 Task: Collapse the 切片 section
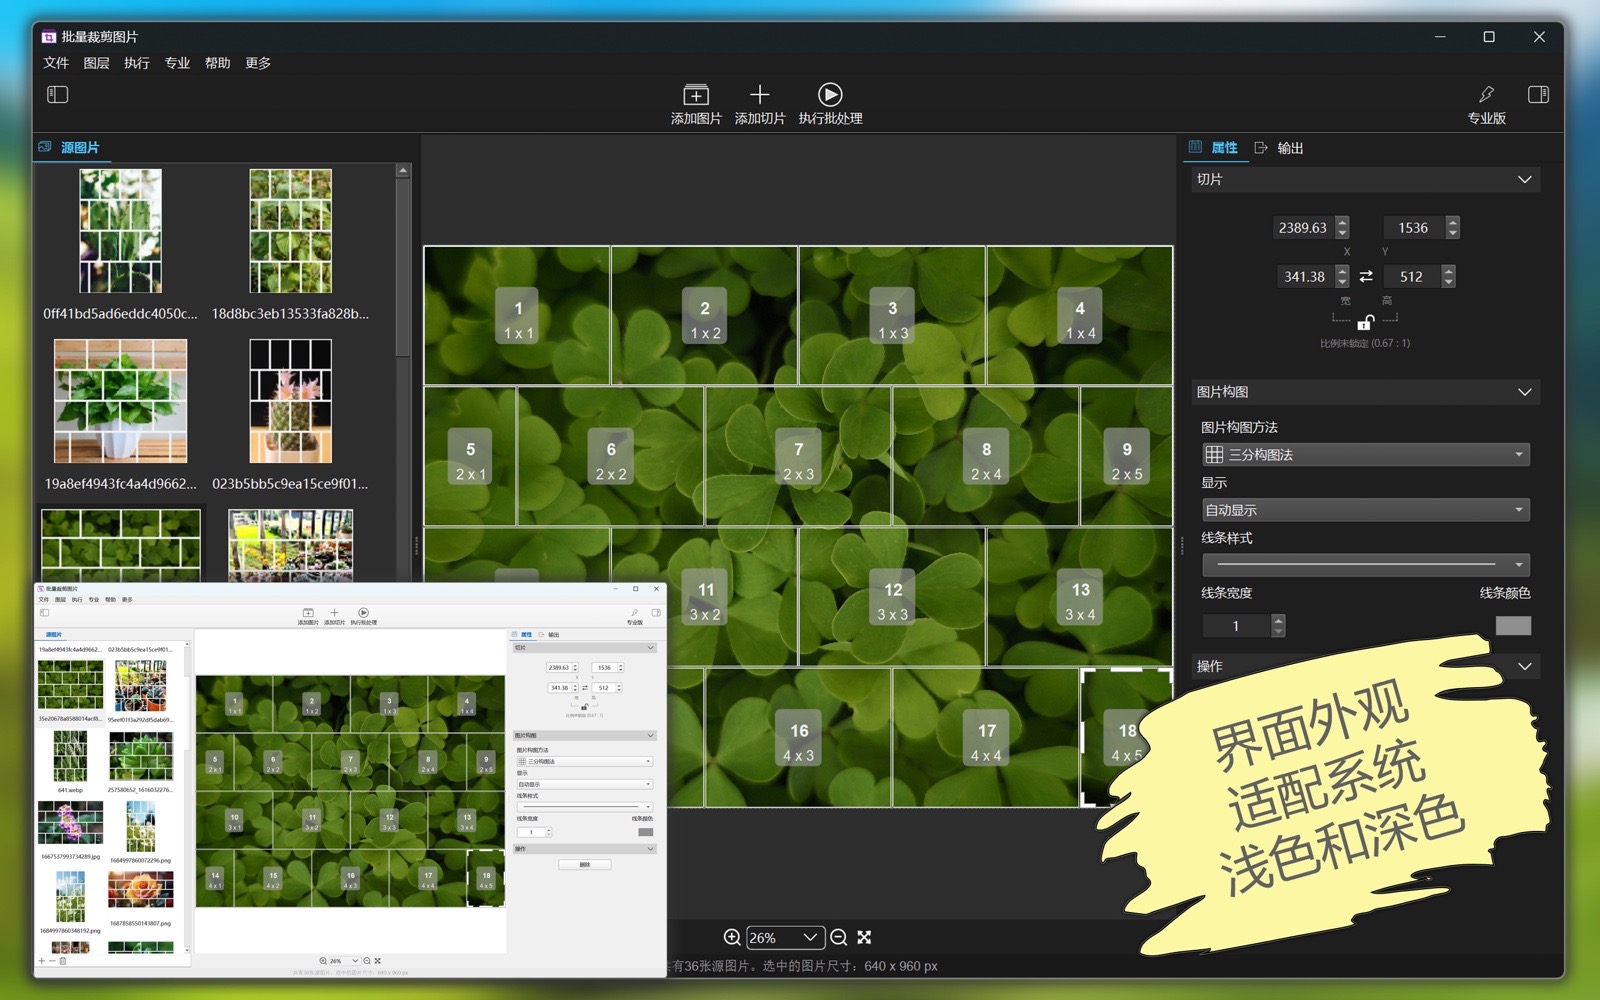tap(1524, 180)
